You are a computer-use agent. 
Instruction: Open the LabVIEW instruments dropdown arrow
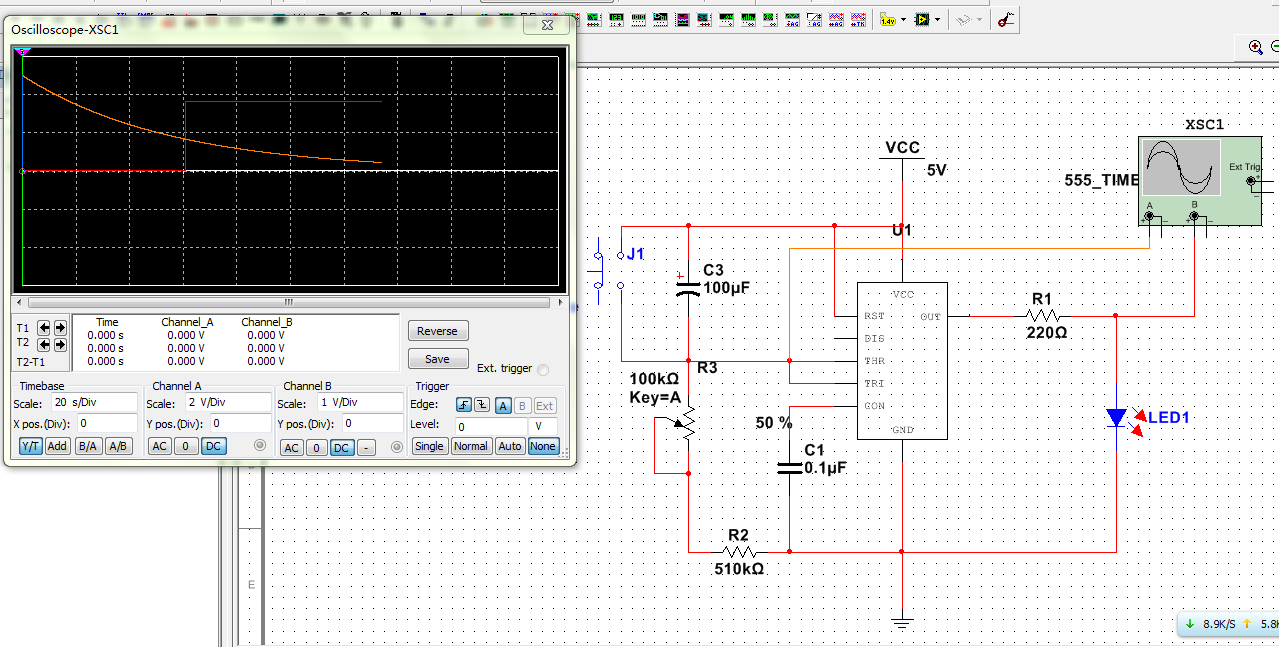937,19
